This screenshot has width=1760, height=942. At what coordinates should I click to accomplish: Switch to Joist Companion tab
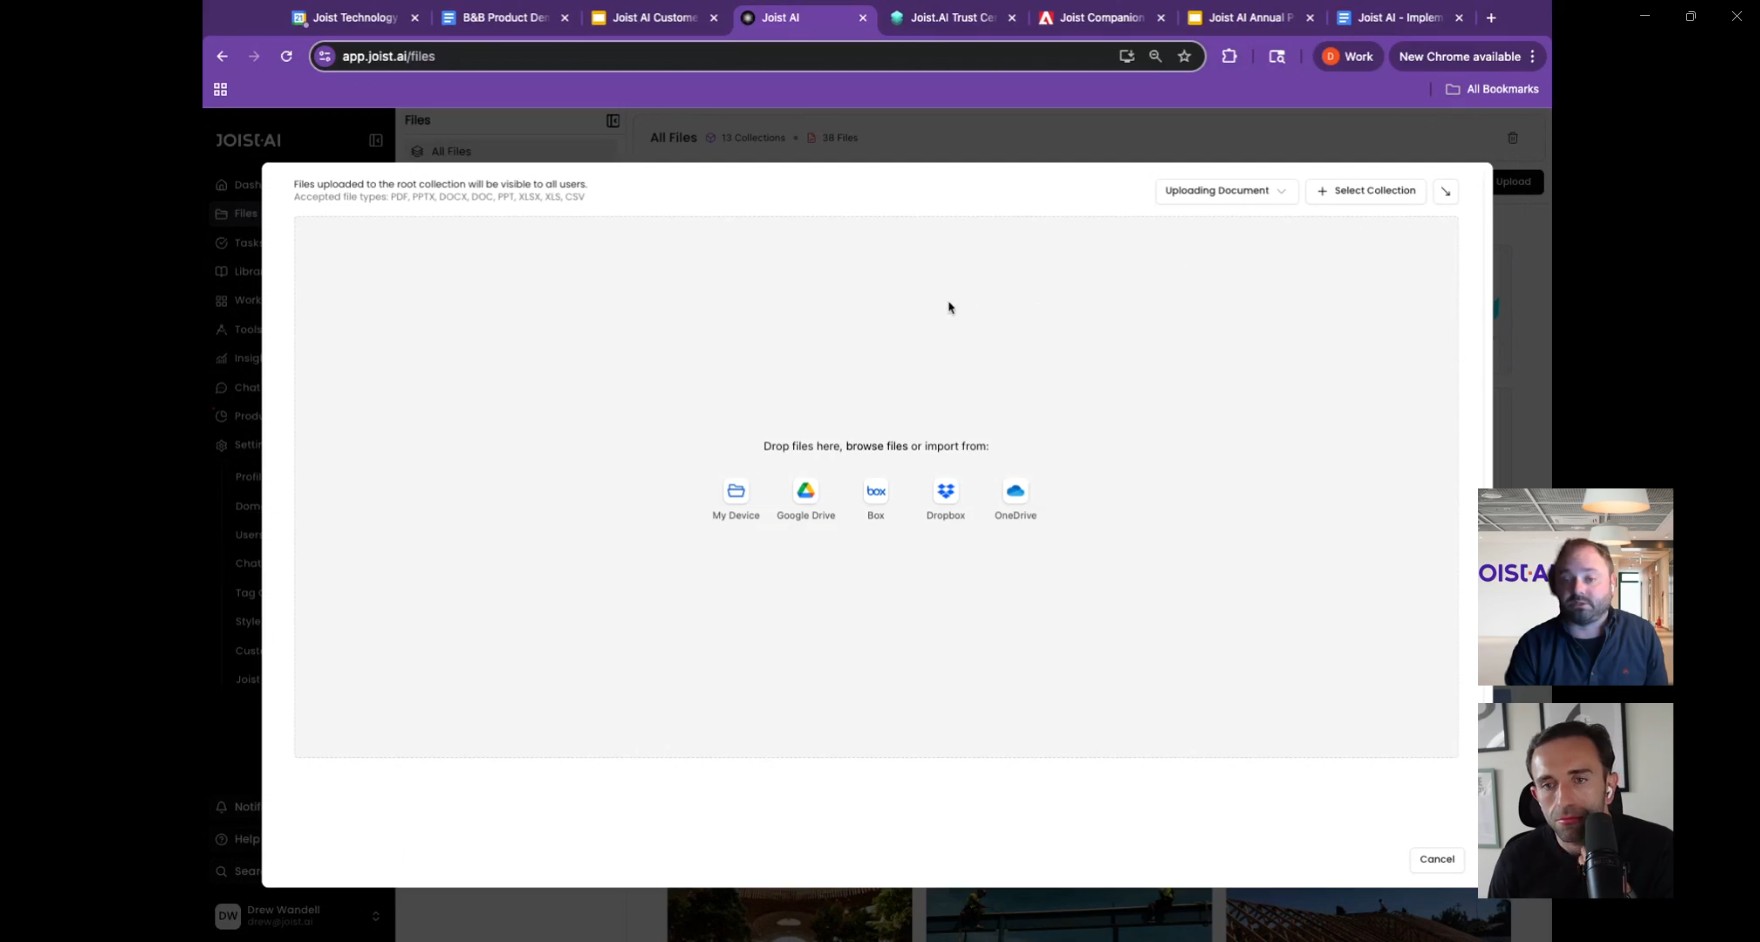1100,18
